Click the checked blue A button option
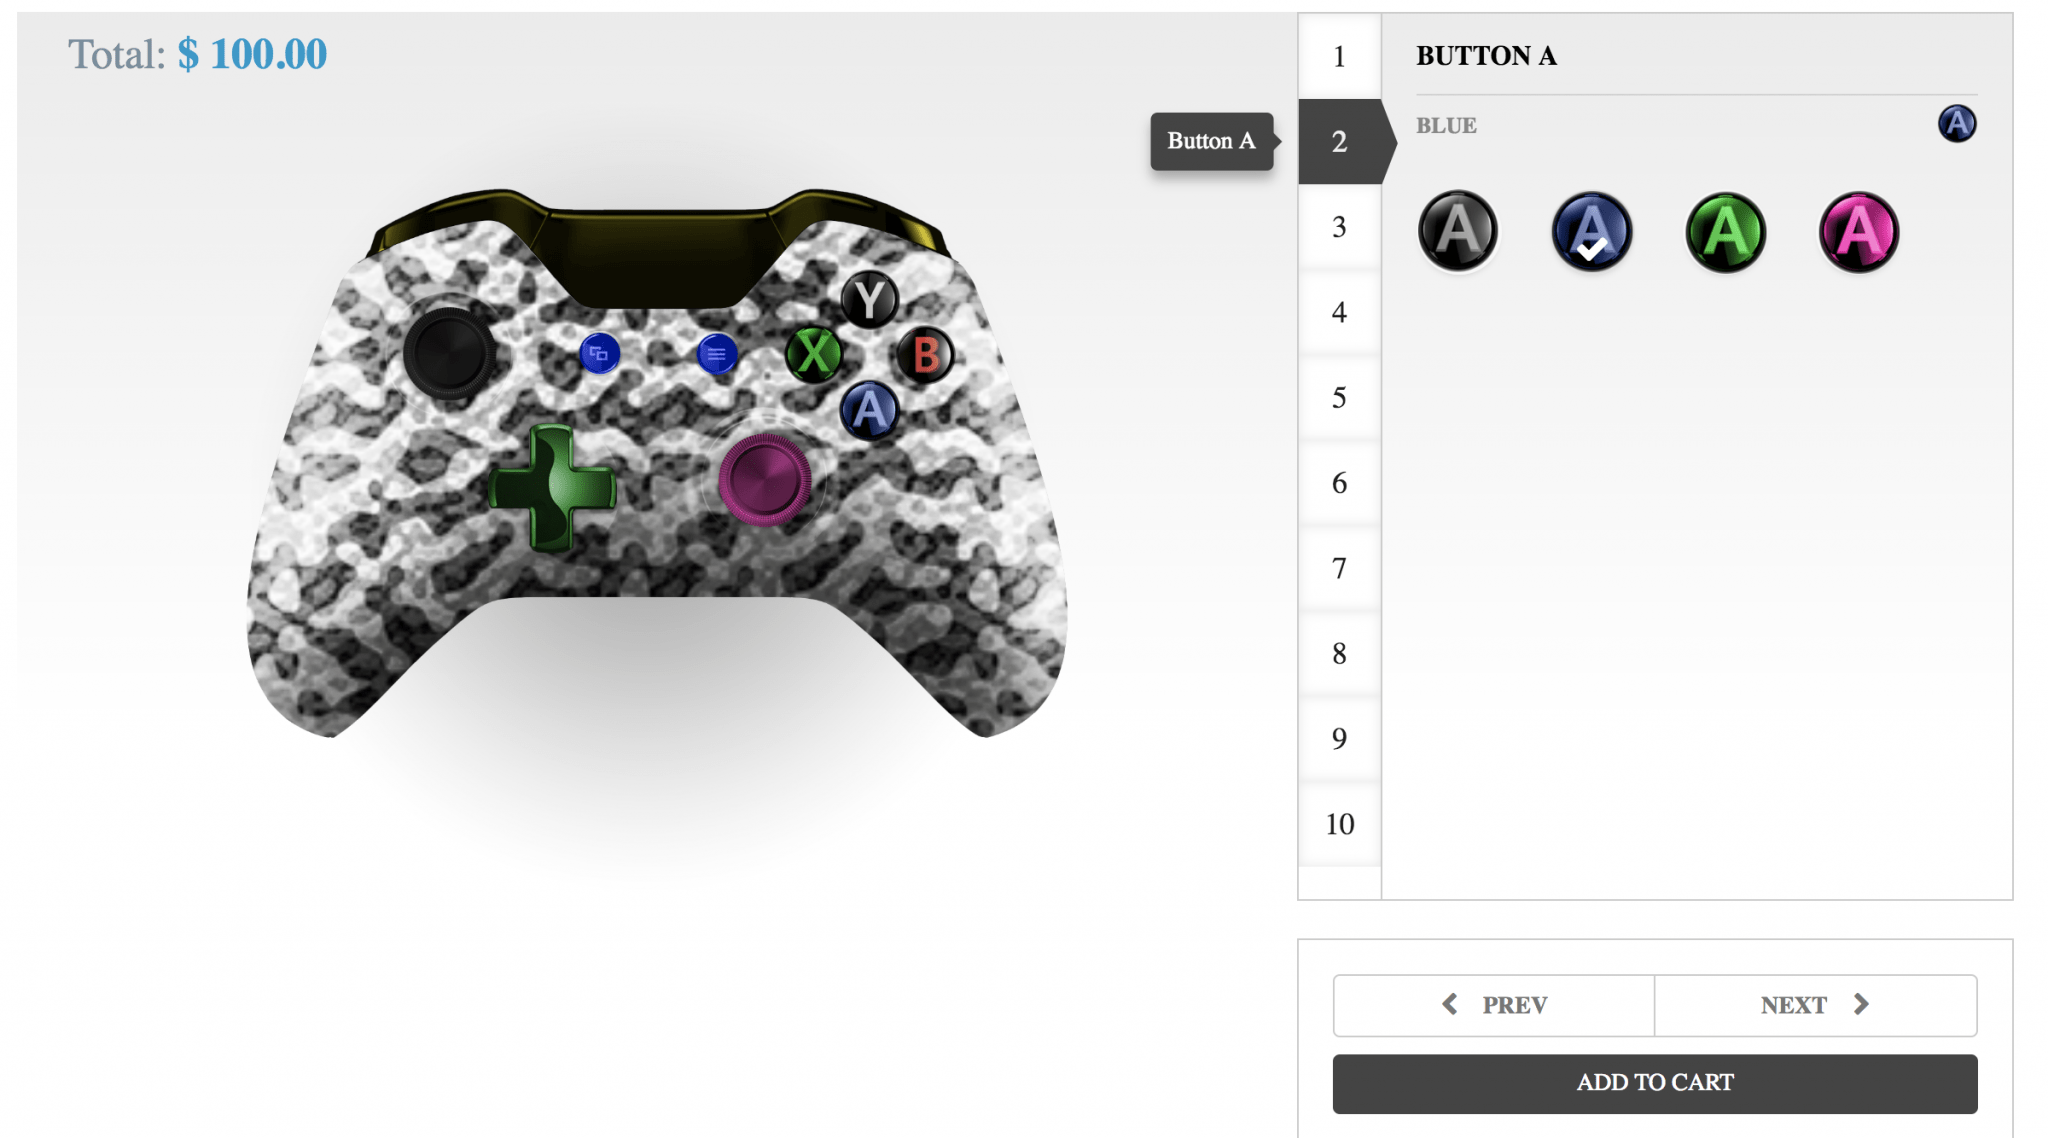 click(1591, 231)
